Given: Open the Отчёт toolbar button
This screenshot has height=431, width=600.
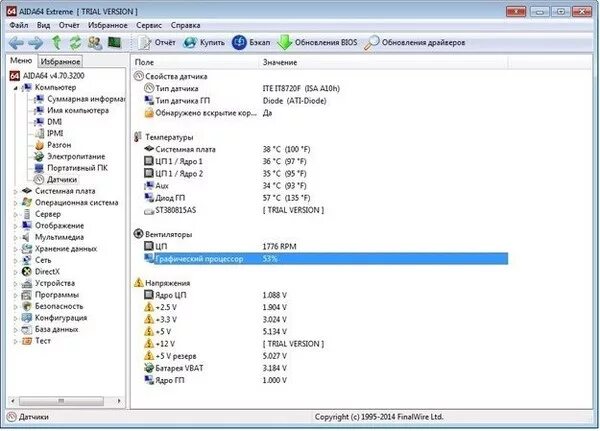Looking at the screenshot, I should [x=157, y=42].
